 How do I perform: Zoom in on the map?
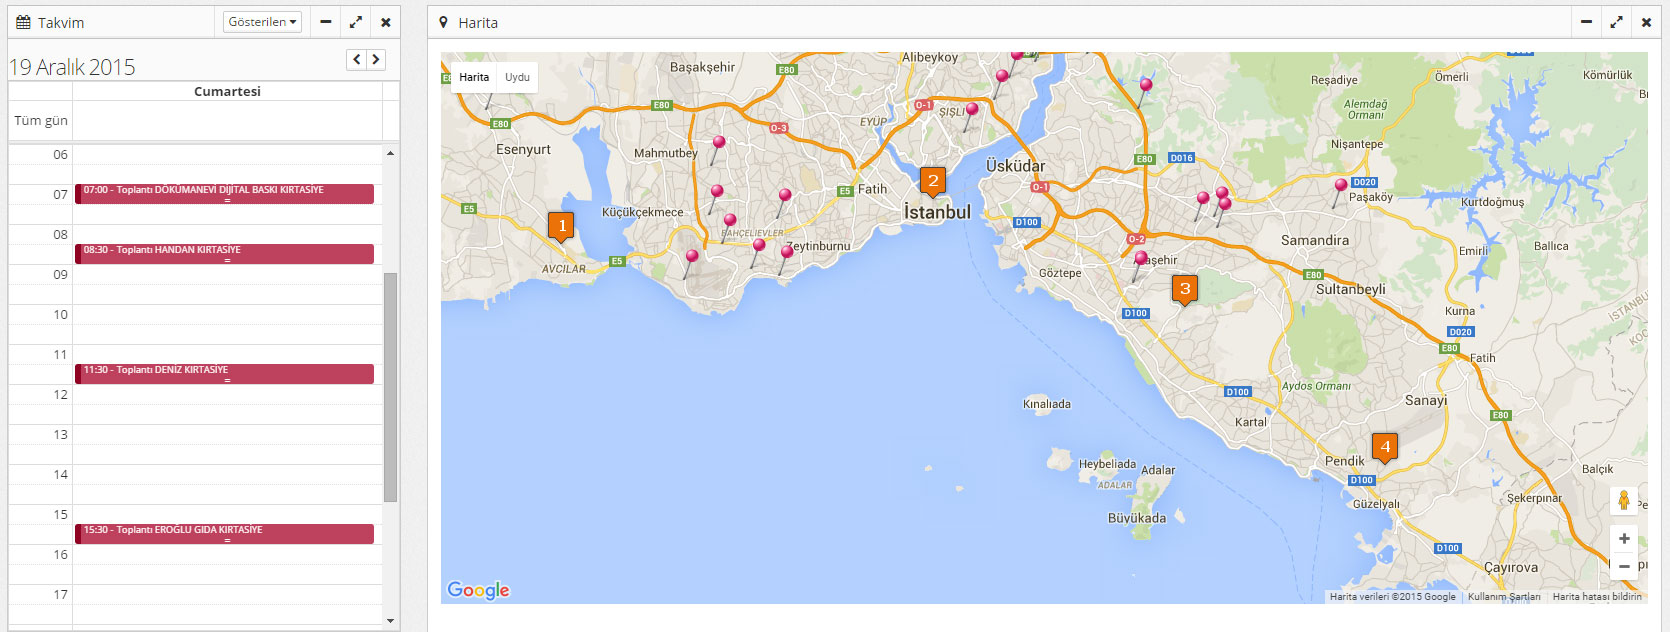pyautogui.click(x=1624, y=539)
